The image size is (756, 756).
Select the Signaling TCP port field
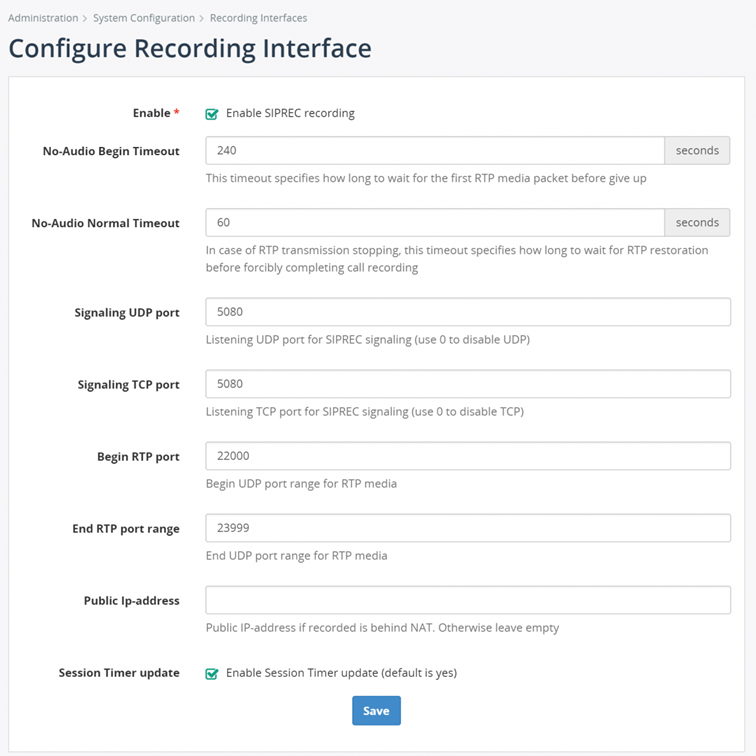pyautogui.click(x=468, y=384)
